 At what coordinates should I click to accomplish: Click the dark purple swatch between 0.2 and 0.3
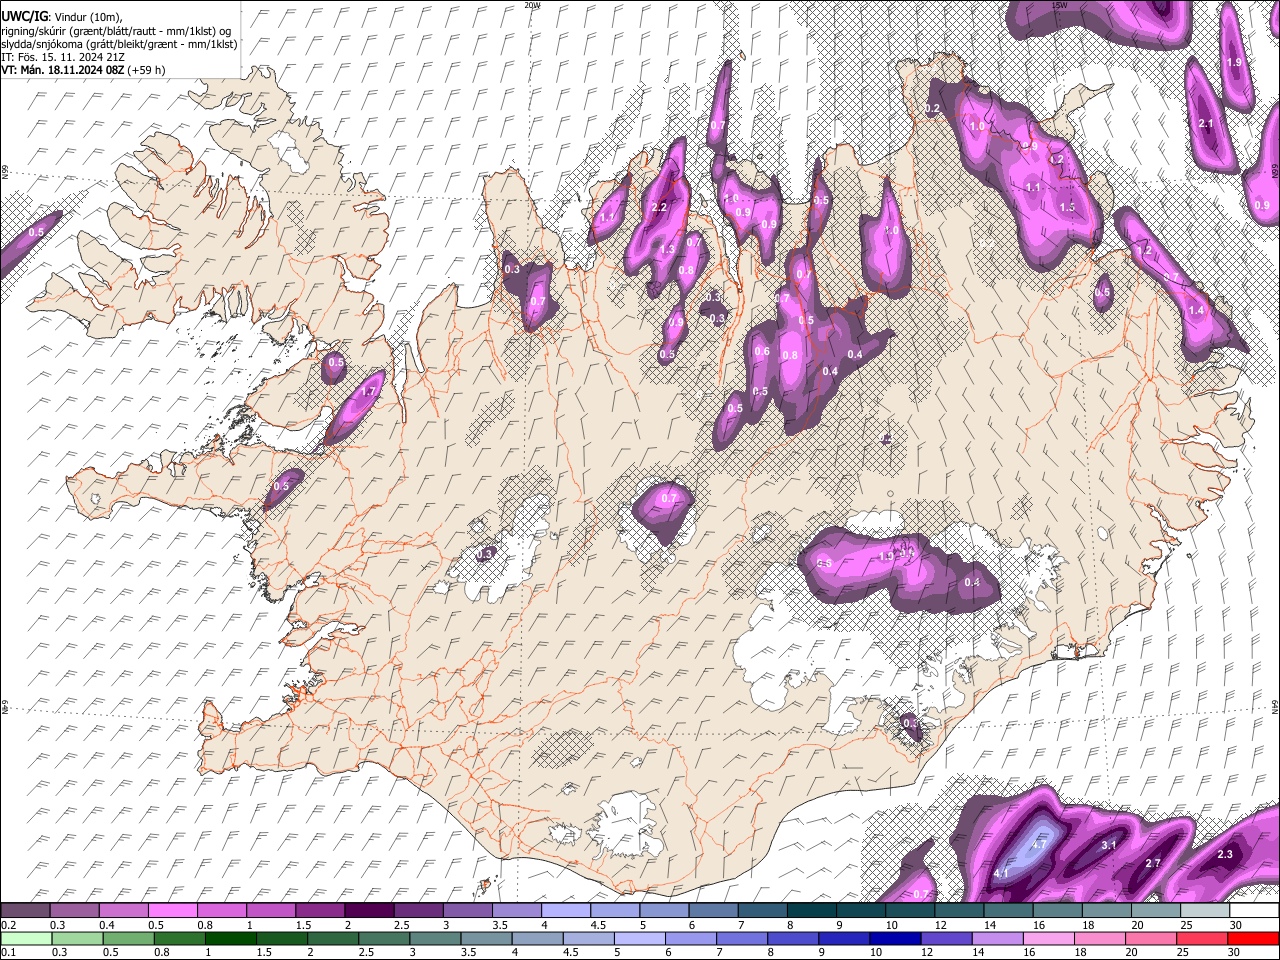pyautogui.click(x=25, y=910)
